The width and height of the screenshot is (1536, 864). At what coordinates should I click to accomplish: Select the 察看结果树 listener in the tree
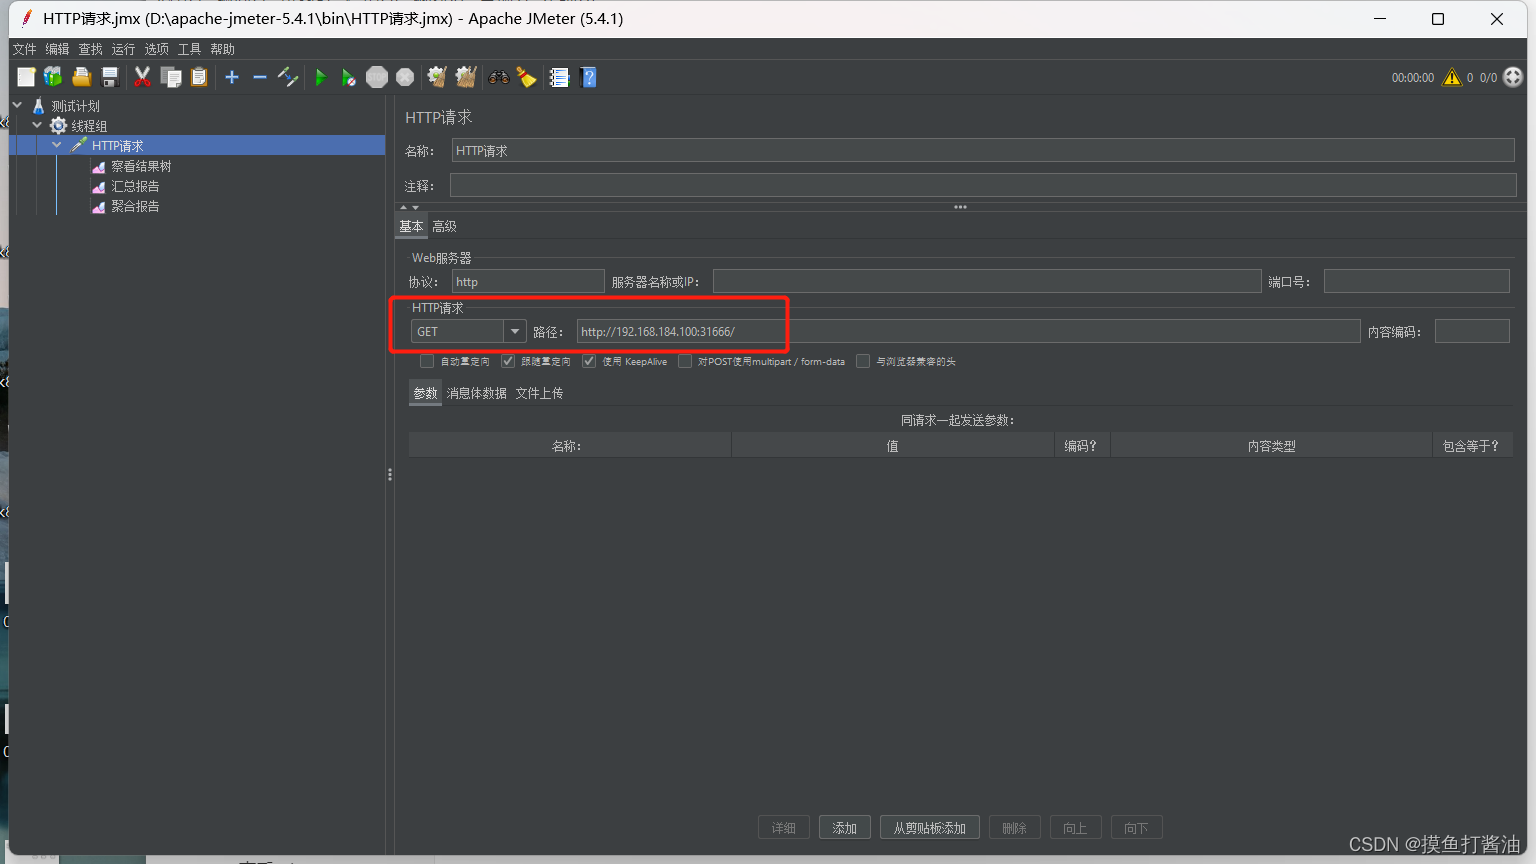click(x=141, y=166)
